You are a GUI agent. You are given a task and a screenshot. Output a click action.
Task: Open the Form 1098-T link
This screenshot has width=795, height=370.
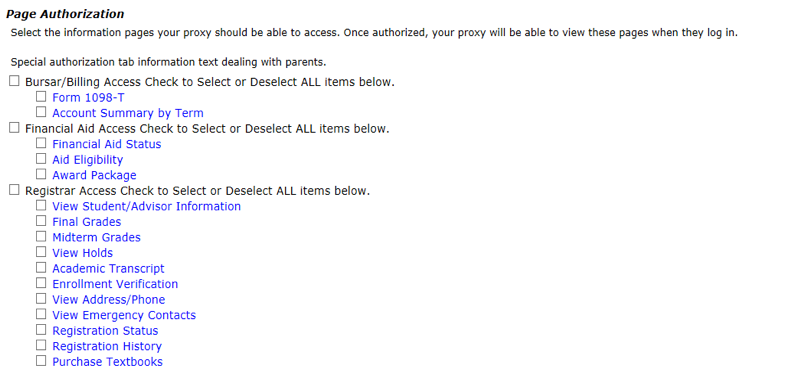pos(88,97)
